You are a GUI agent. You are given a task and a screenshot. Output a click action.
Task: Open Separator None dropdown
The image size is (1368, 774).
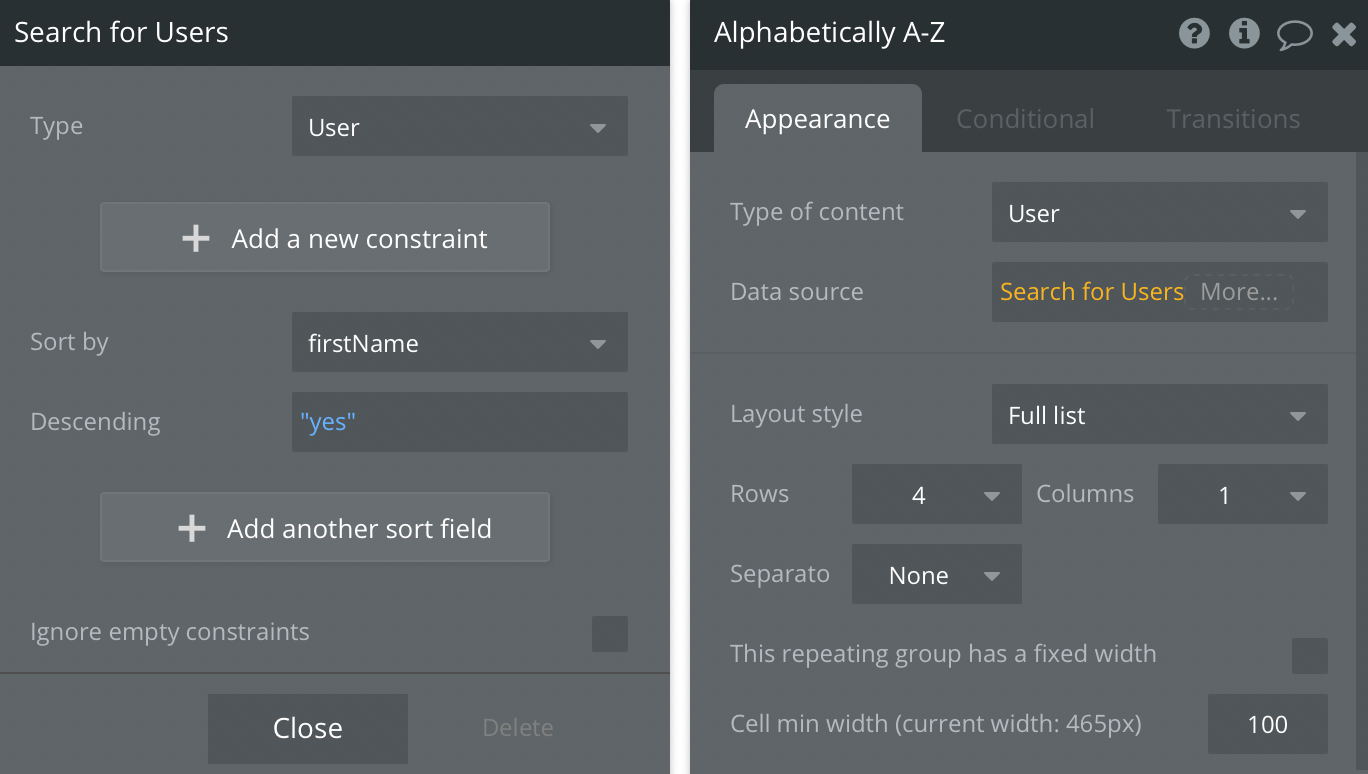937,574
